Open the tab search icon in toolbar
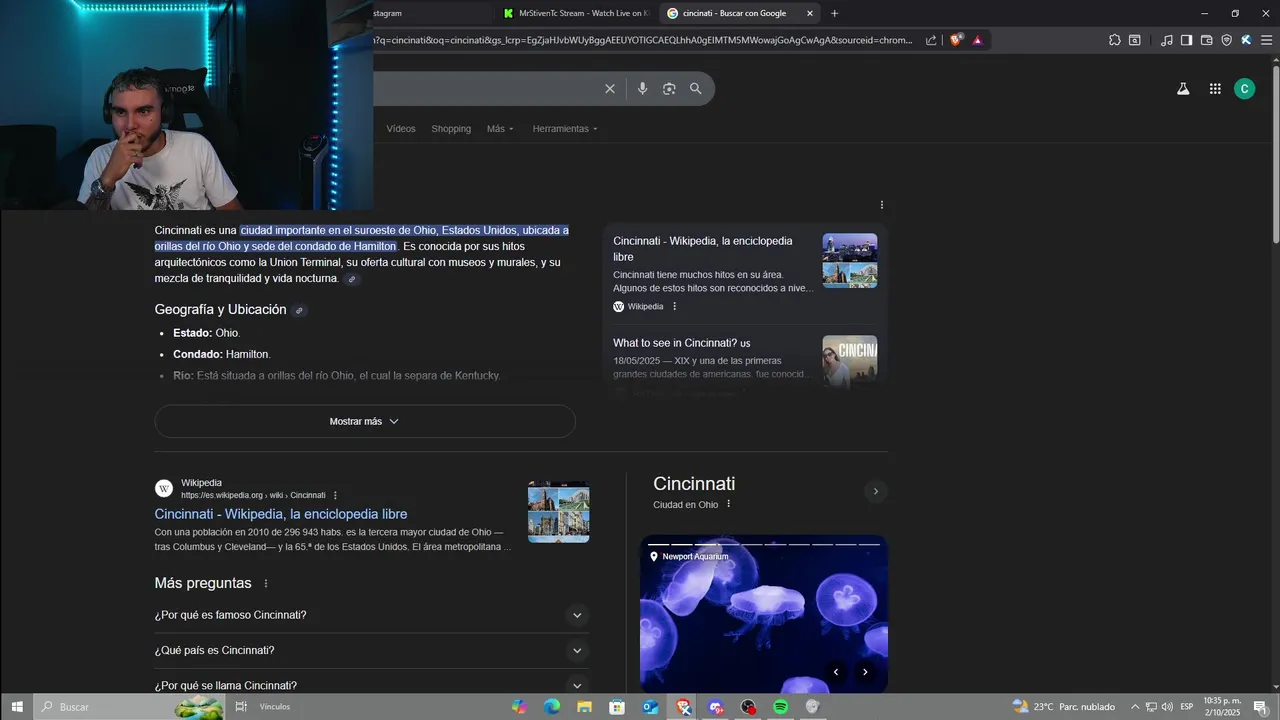 click(x=1135, y=40)
